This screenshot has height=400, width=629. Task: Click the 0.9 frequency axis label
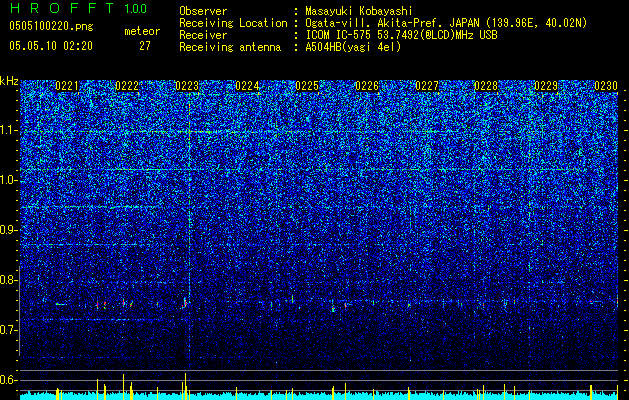click(9, 230)
